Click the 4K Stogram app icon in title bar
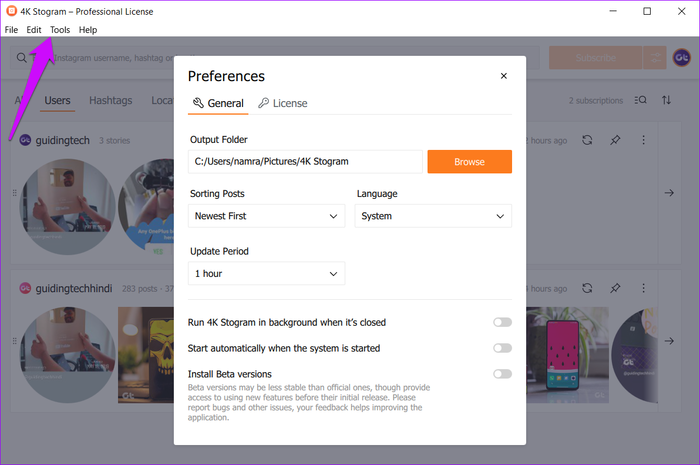Image resolution: width=700 pixels, height=465 pixels. [x=12, y=11]
